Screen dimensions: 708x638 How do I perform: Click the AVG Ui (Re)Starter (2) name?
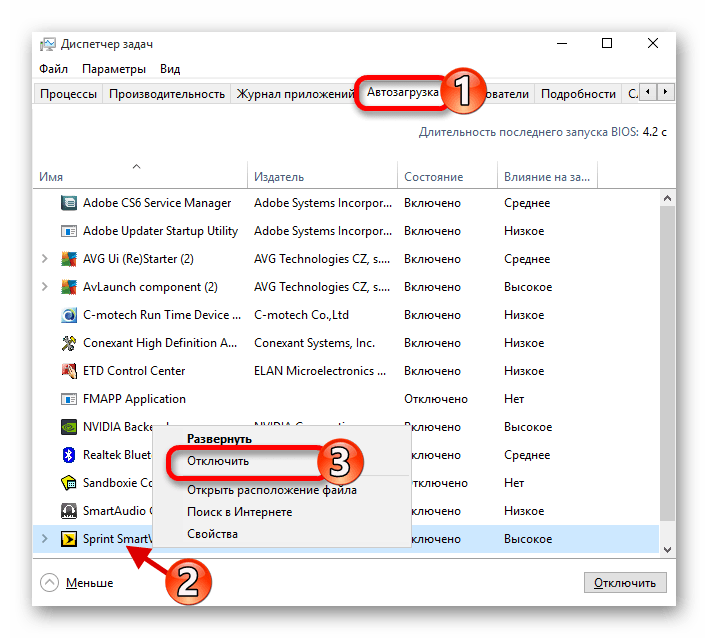138,259
